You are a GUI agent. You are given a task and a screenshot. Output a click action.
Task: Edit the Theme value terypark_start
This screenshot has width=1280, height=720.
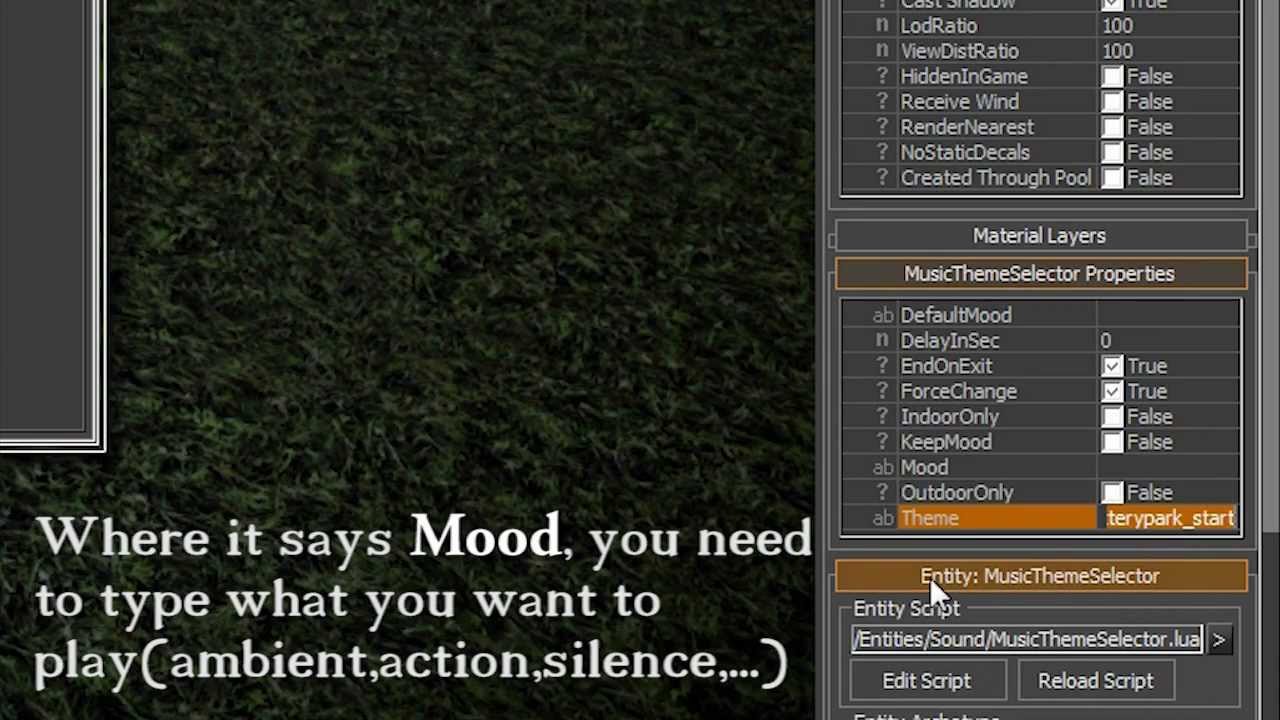1170,518
